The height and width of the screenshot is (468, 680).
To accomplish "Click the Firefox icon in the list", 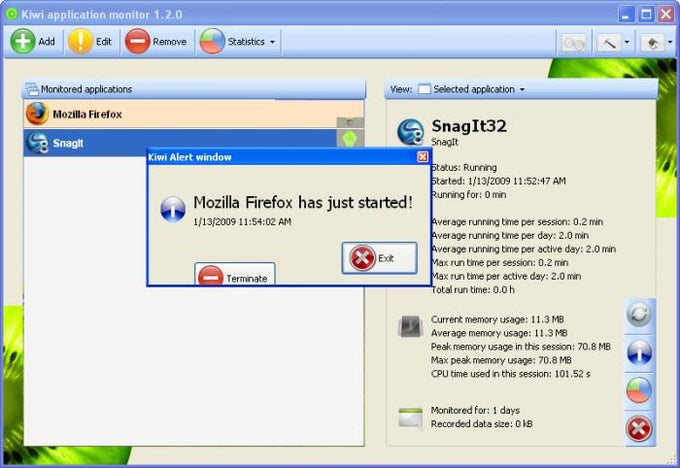I will coord(37,114).
